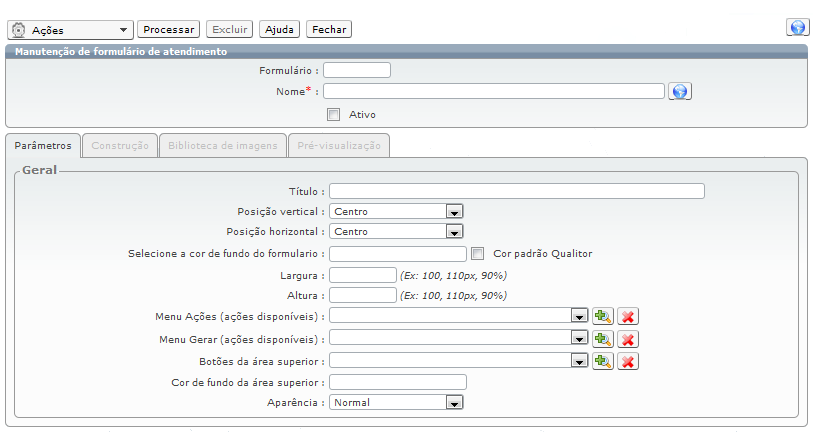
Task: Click the red X icon for Menu Gerar
Action: [x=628, y=339]
